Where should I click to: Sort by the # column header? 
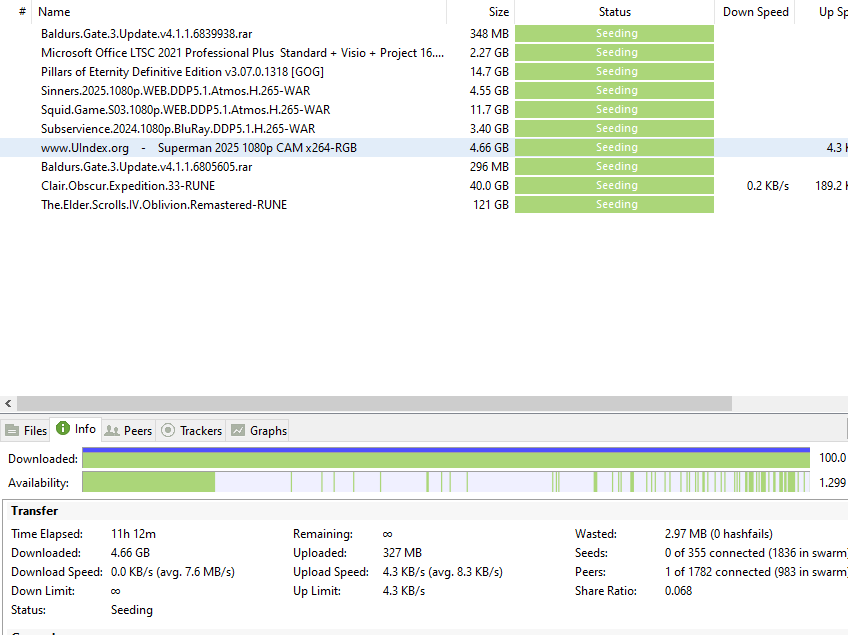pyautogui.click(x=16, y=12)
